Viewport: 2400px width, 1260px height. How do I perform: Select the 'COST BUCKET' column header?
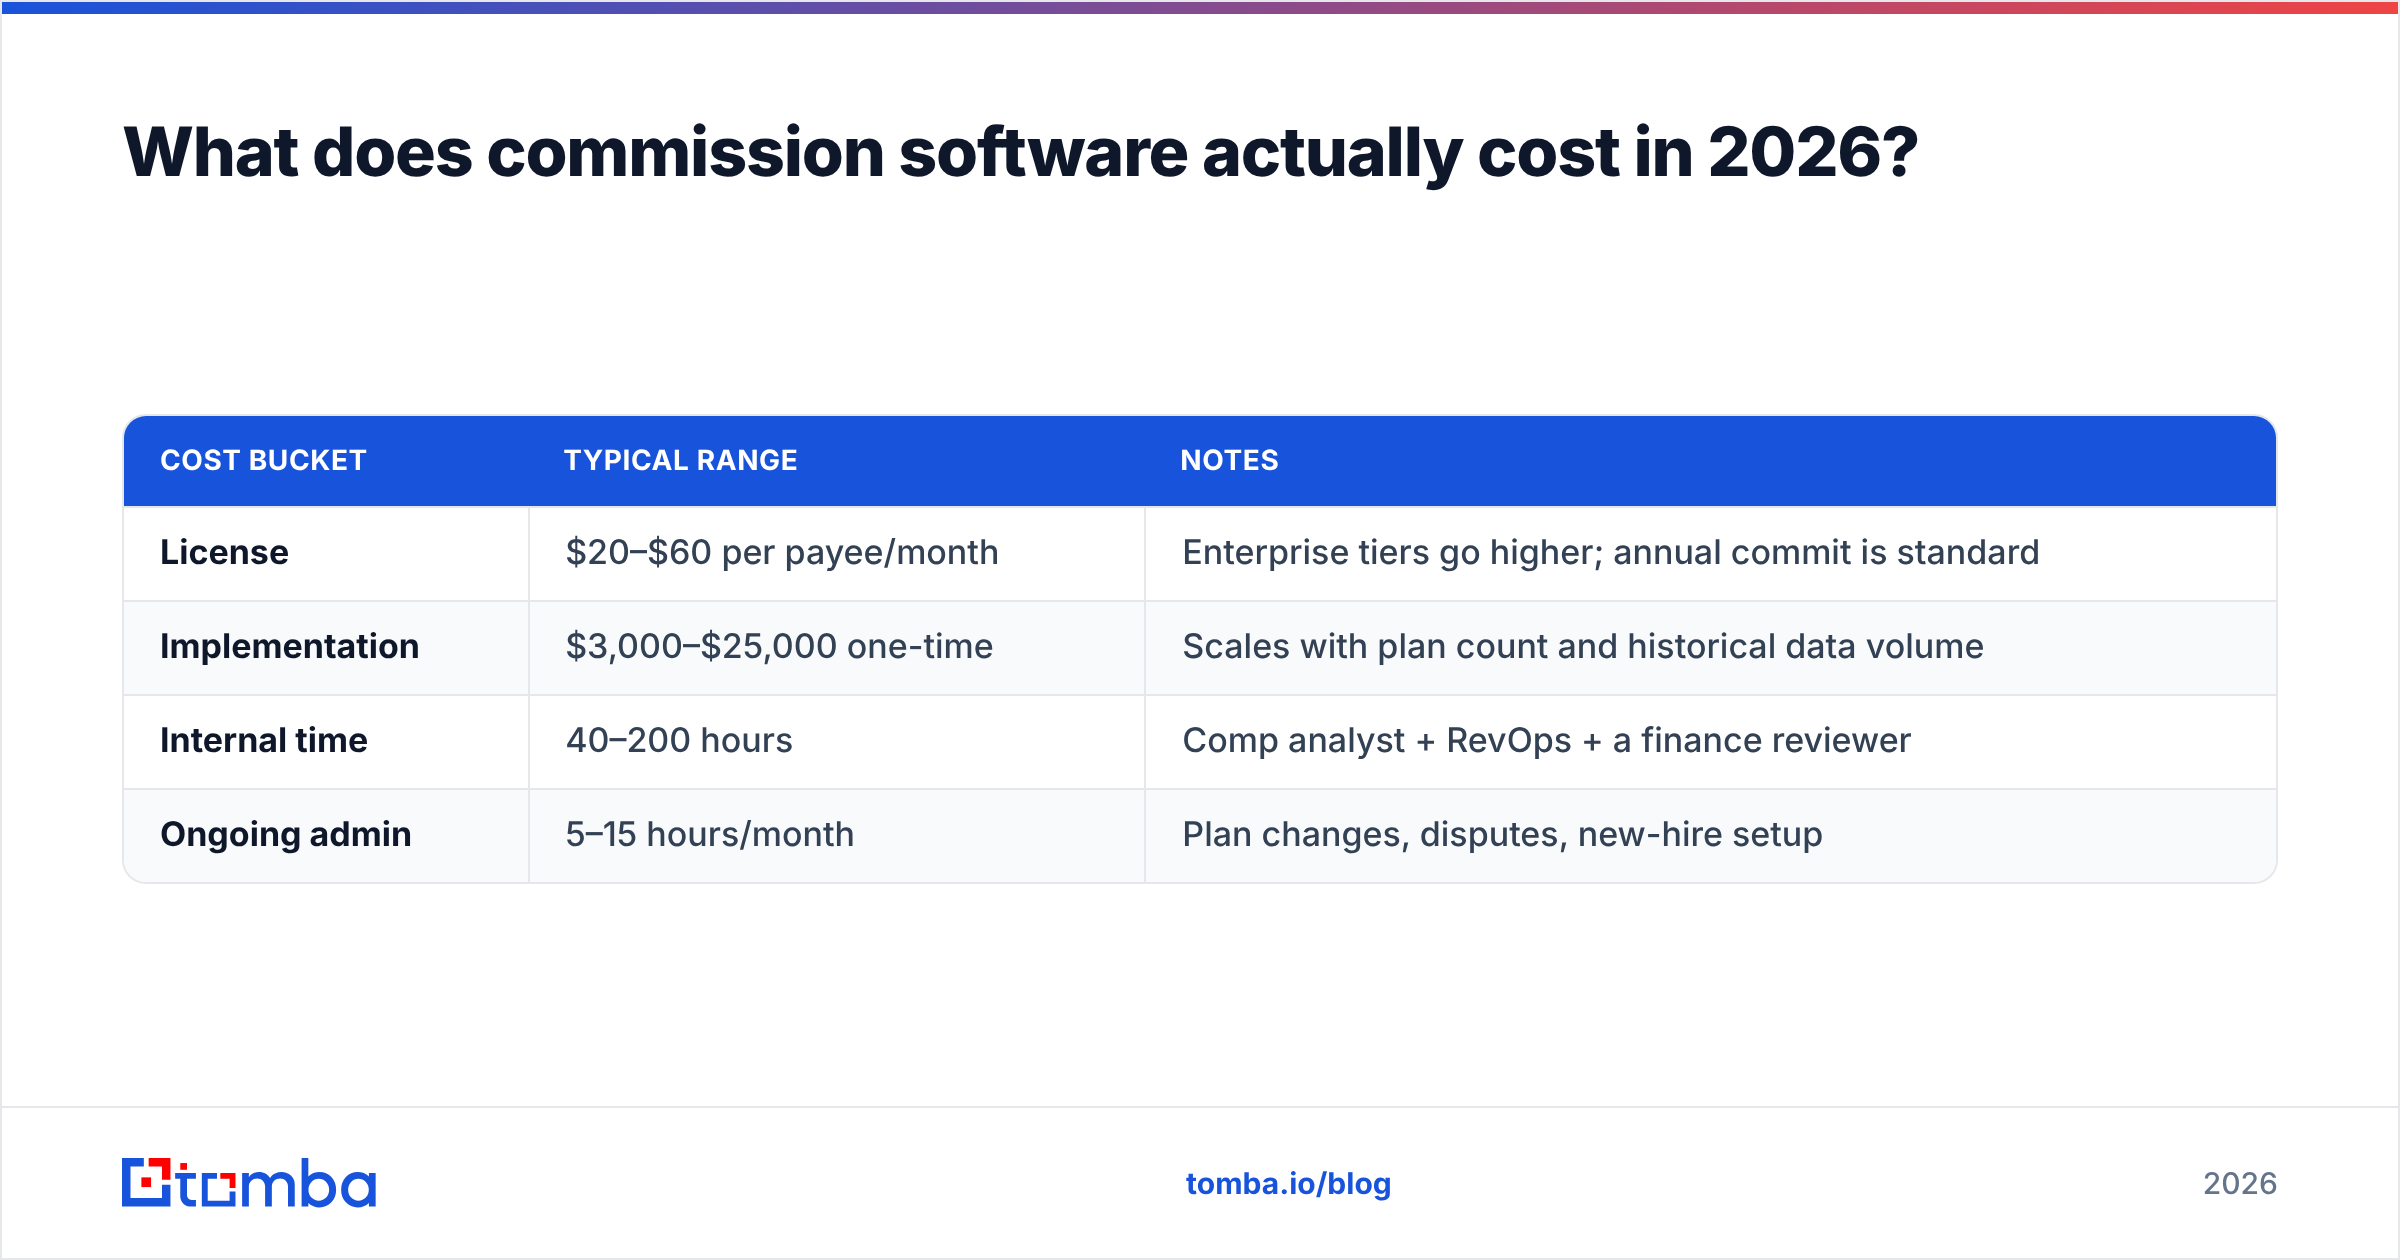264,460
